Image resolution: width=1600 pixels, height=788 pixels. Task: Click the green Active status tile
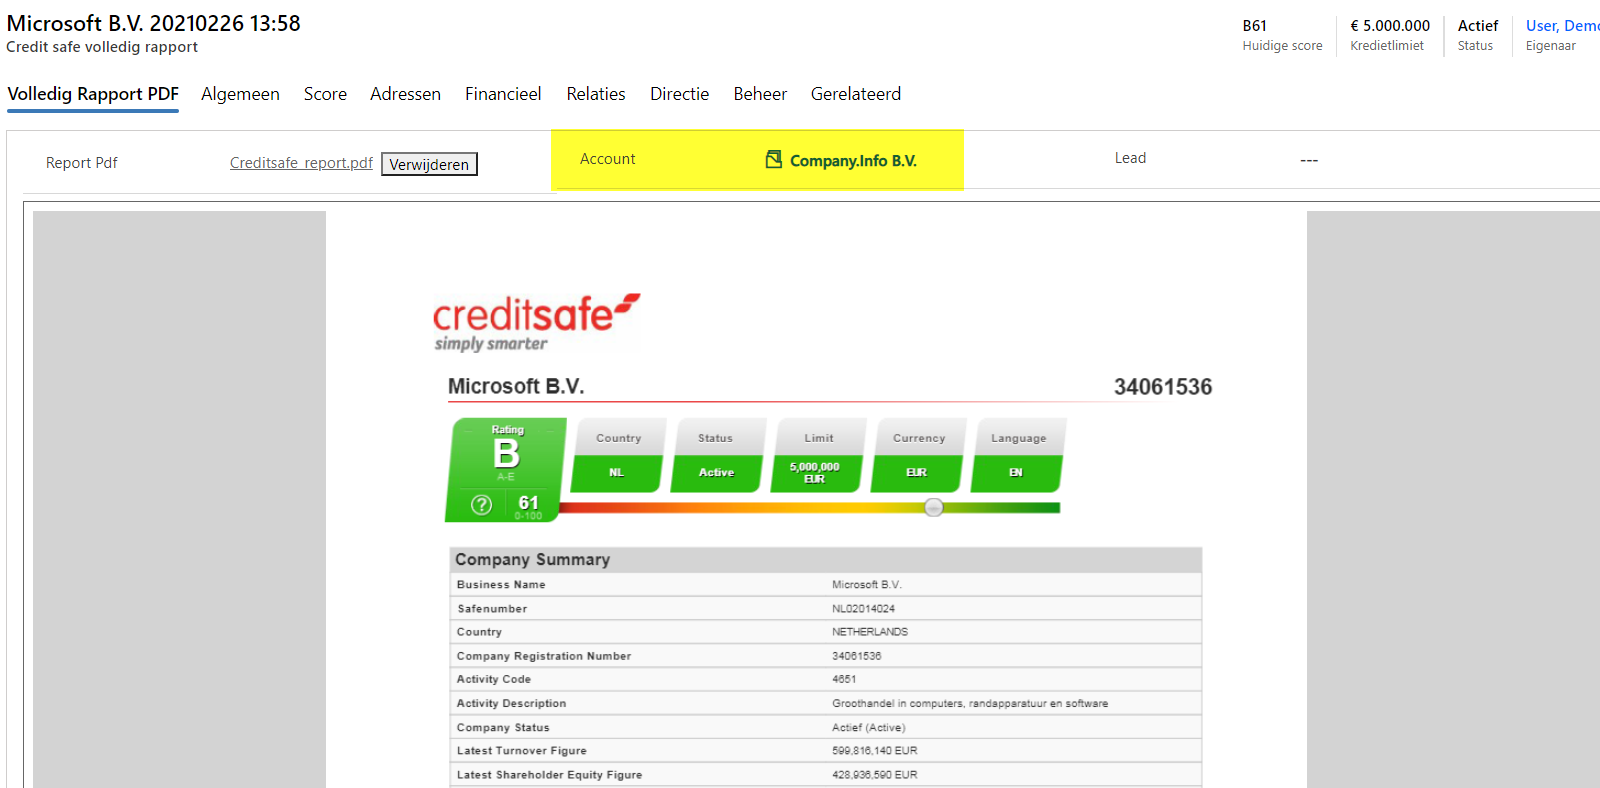716,473
